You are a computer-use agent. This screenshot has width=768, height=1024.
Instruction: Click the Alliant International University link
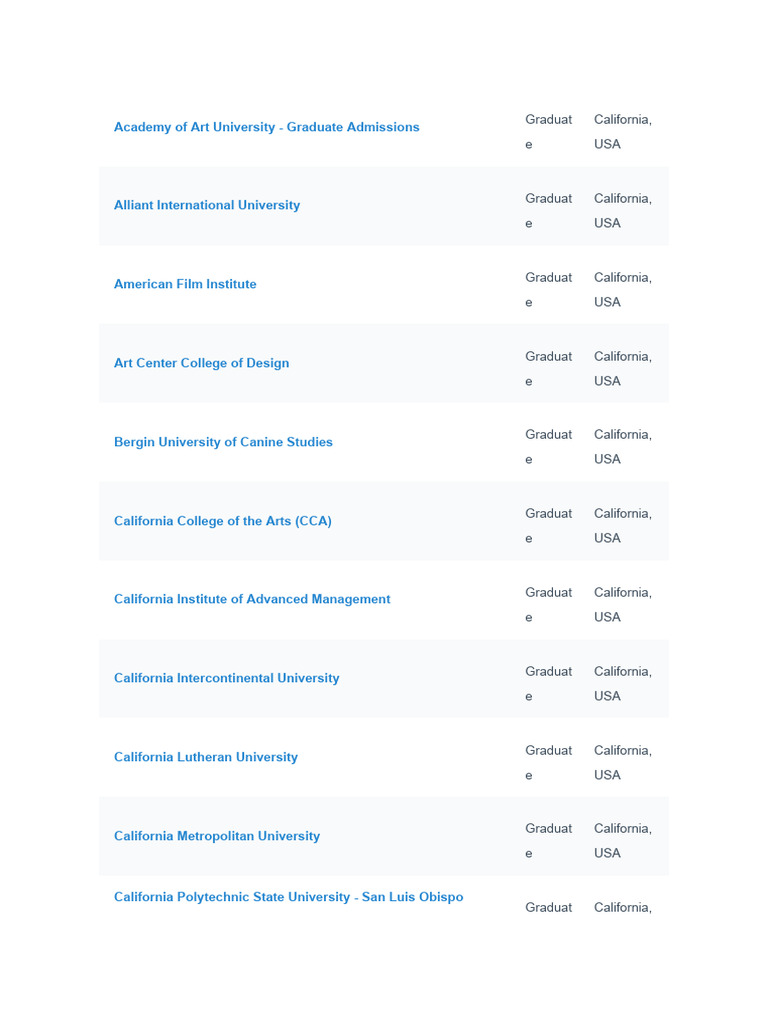tap(207, 205)
